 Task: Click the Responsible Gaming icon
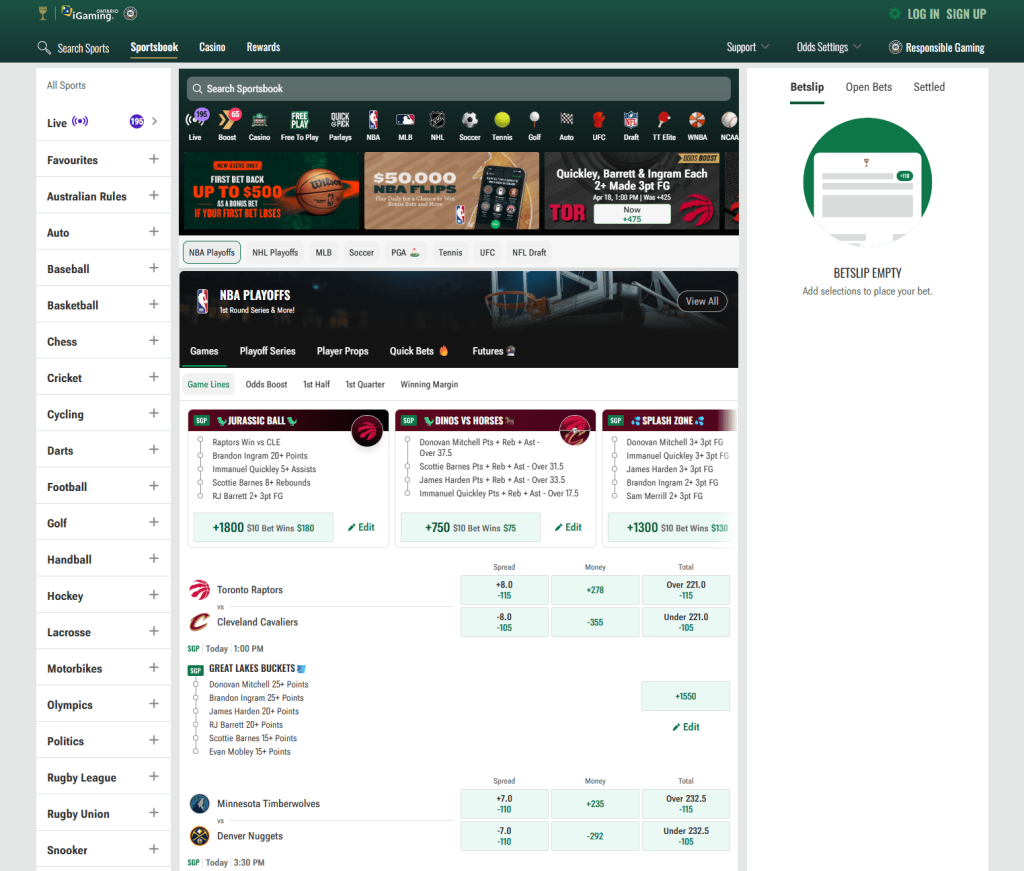895,47
